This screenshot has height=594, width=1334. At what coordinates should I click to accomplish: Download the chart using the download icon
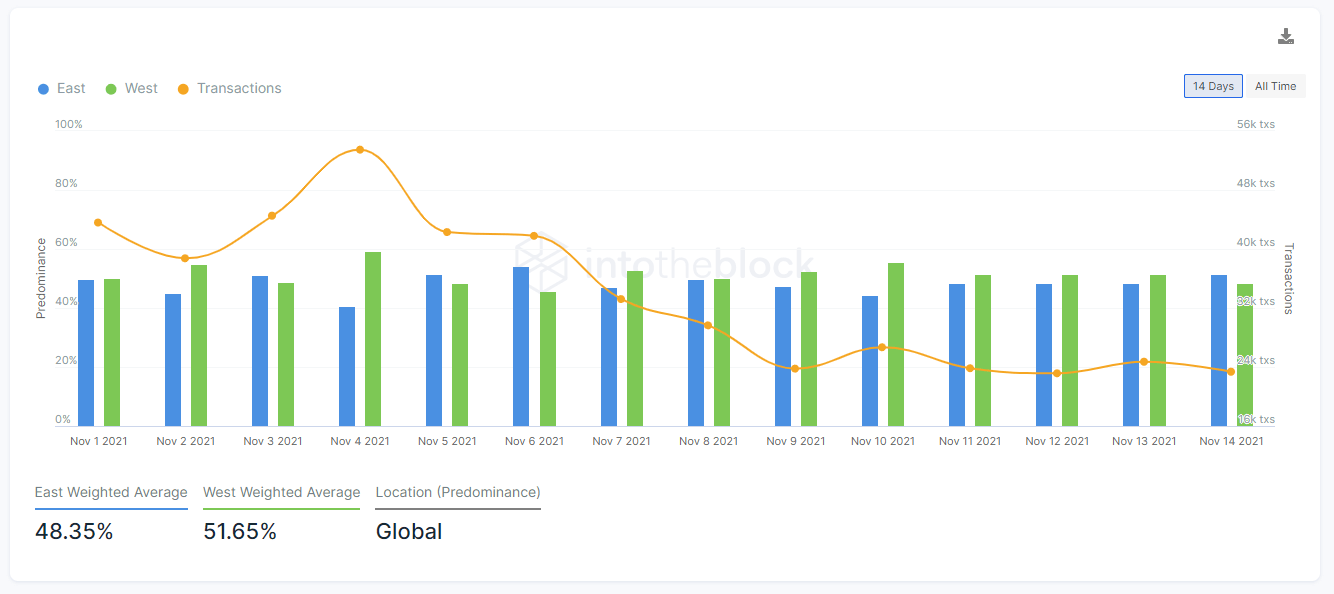[1286, 37]
